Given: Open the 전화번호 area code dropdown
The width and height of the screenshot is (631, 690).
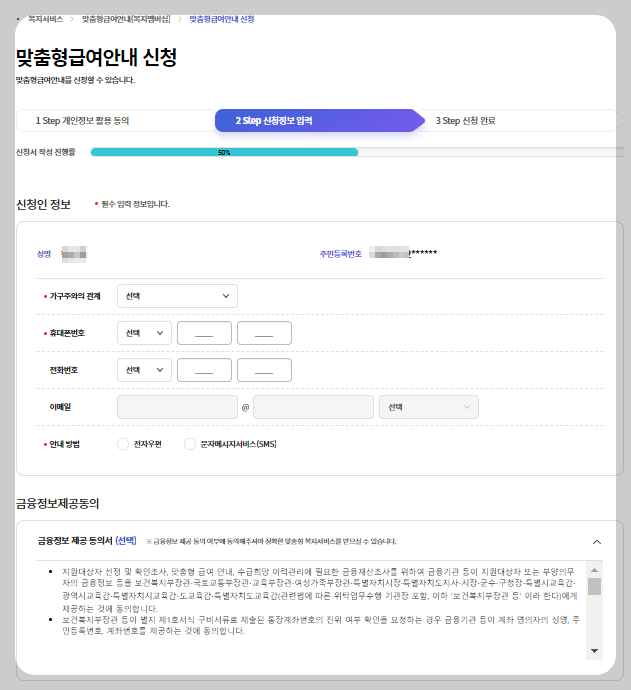Looking at the screenshot, I should point(144,370).
